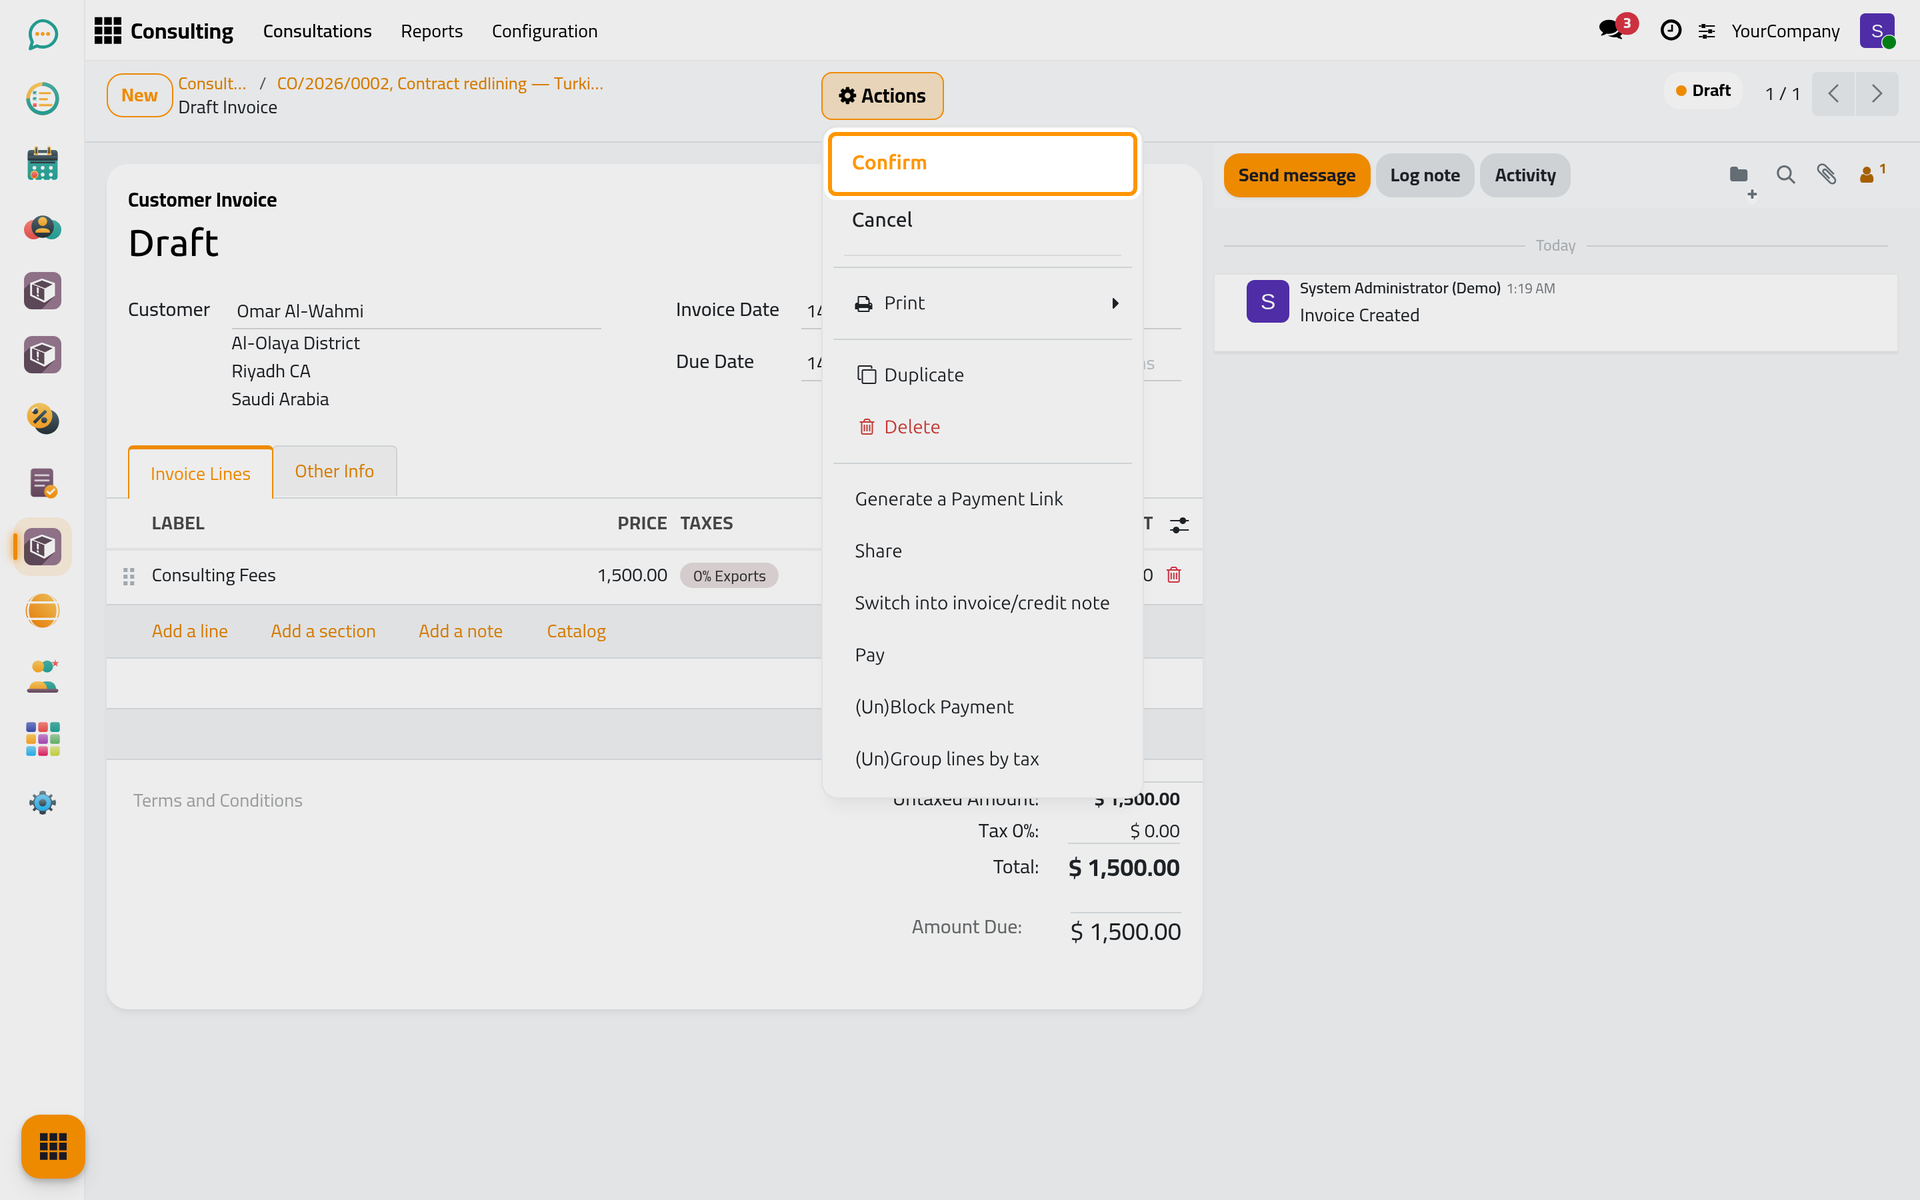Go to the next record arrow
1920x1200 pixels.
[x=1877, y=94]
